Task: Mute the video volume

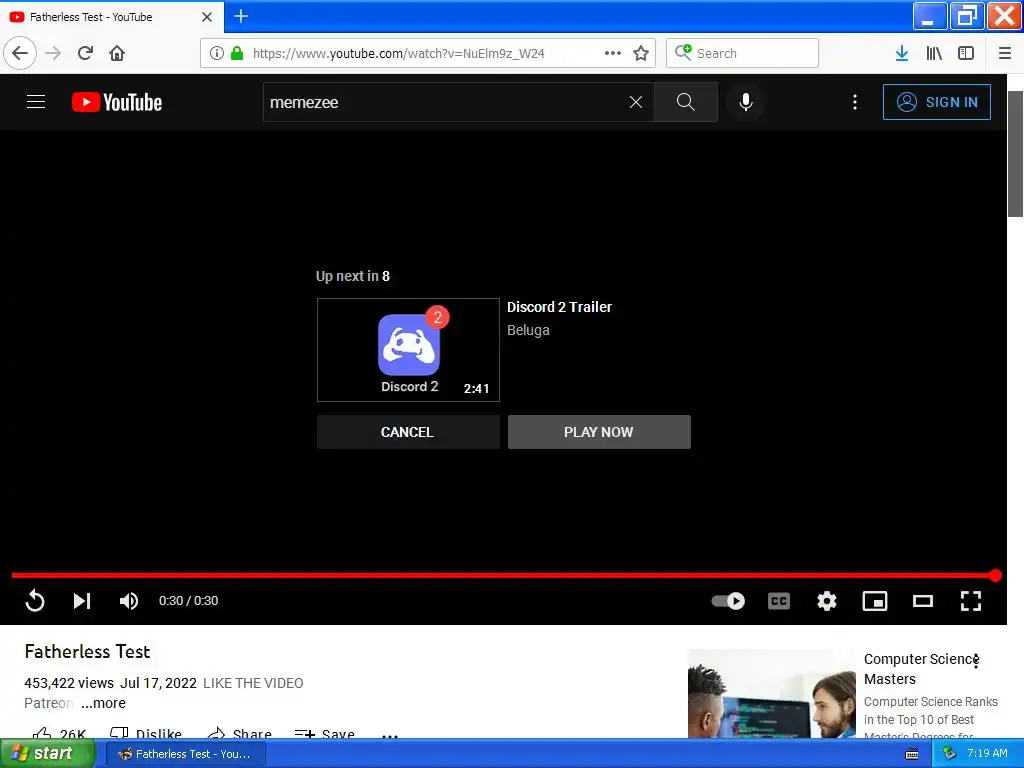Action: pos(129,601)
